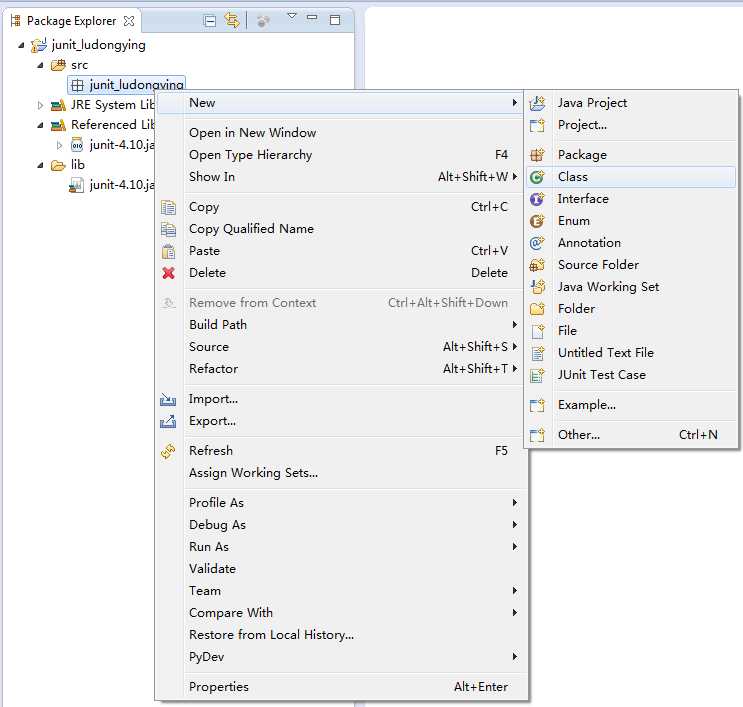The width and height of the screenshot is (743, 707).
Task: Click the new Enum icon
Action: [x=537, y=221]
